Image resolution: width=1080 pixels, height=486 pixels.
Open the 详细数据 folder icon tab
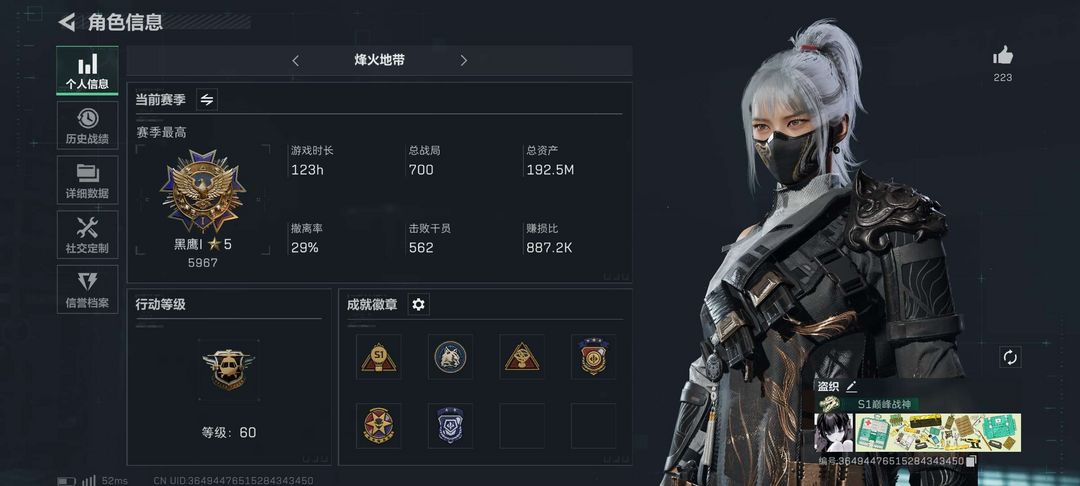[x=87, y=180]
